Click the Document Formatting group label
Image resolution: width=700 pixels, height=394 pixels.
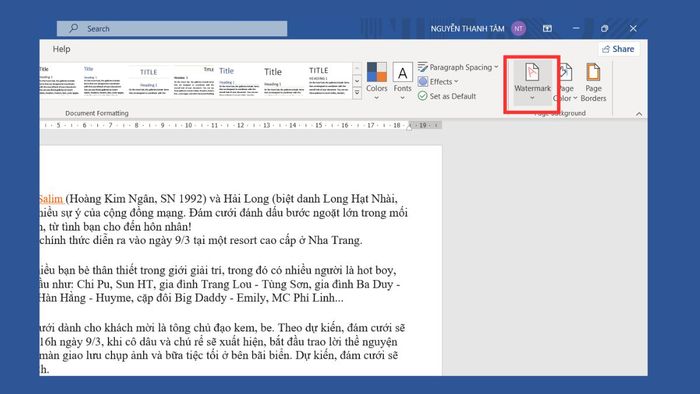tap(97, 113)
